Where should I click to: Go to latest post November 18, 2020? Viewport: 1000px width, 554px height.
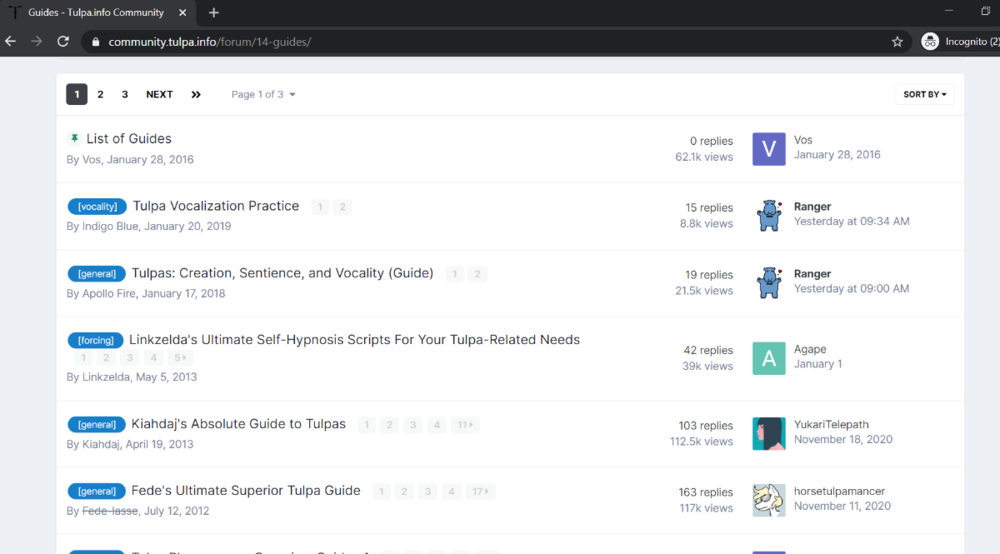pyautogui.click(x=843, y=439)
